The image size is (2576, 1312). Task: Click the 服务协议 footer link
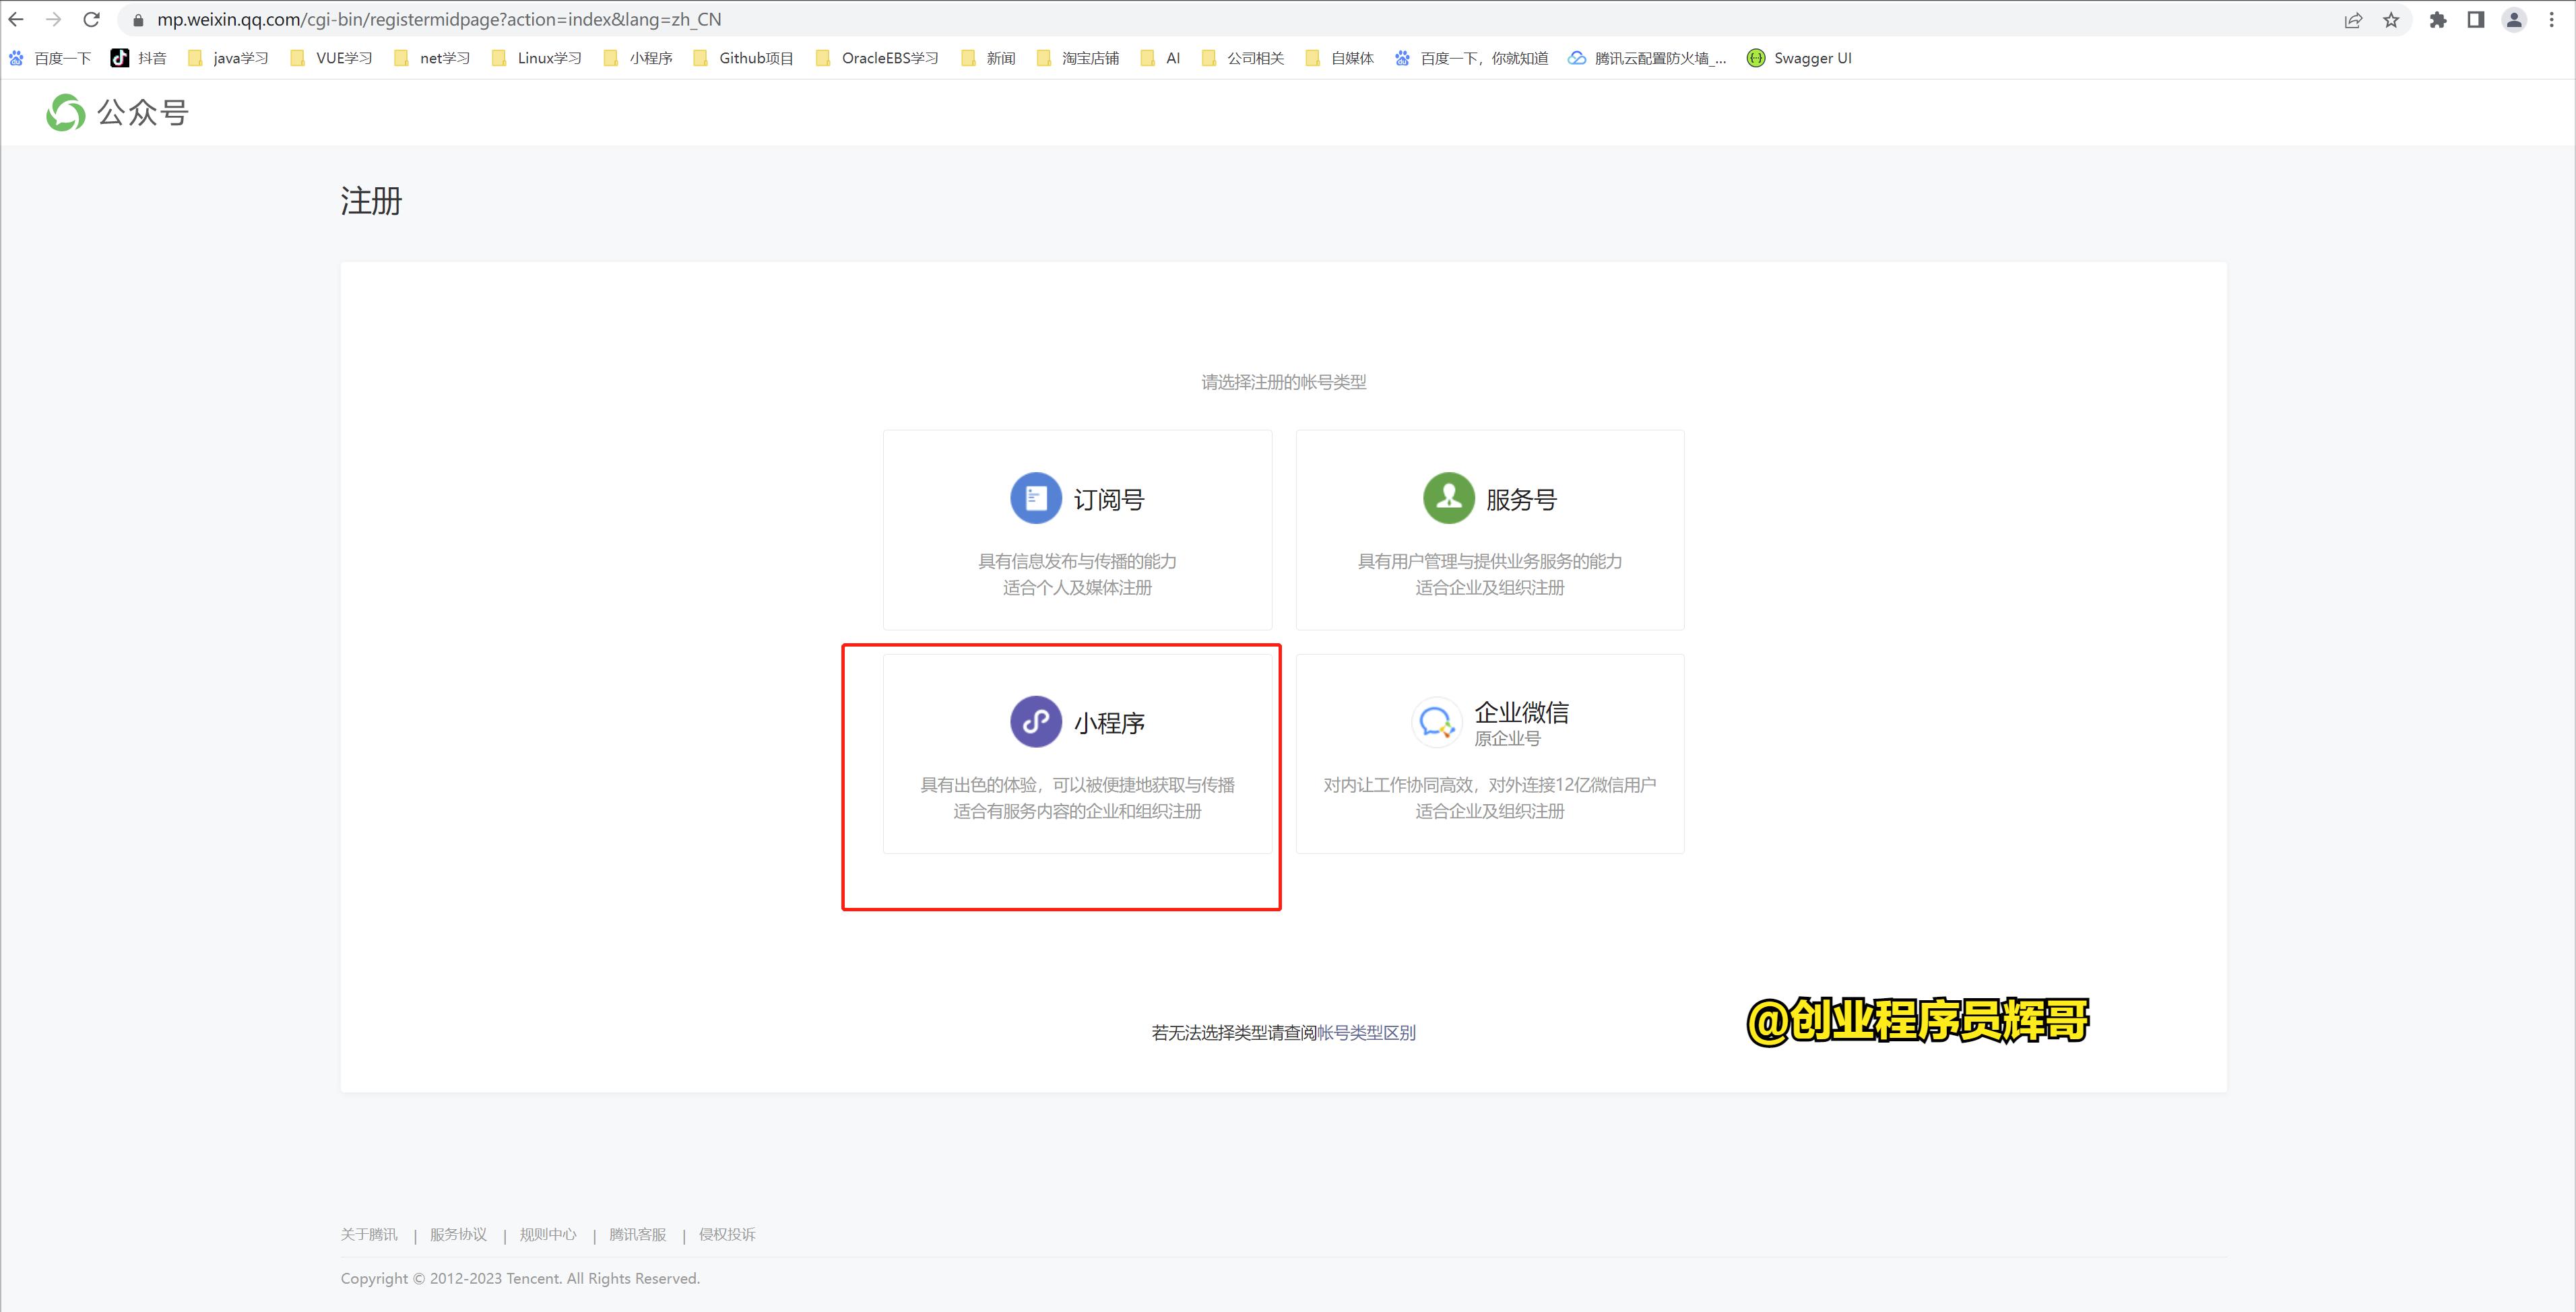point(458,1234)
